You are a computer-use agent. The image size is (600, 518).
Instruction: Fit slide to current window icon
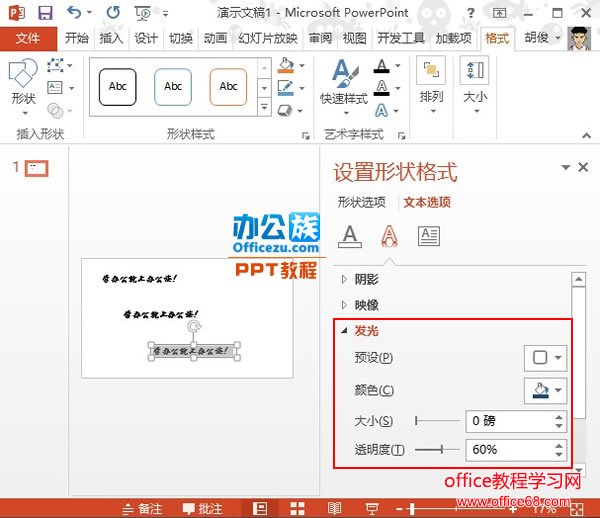[577, 510]
